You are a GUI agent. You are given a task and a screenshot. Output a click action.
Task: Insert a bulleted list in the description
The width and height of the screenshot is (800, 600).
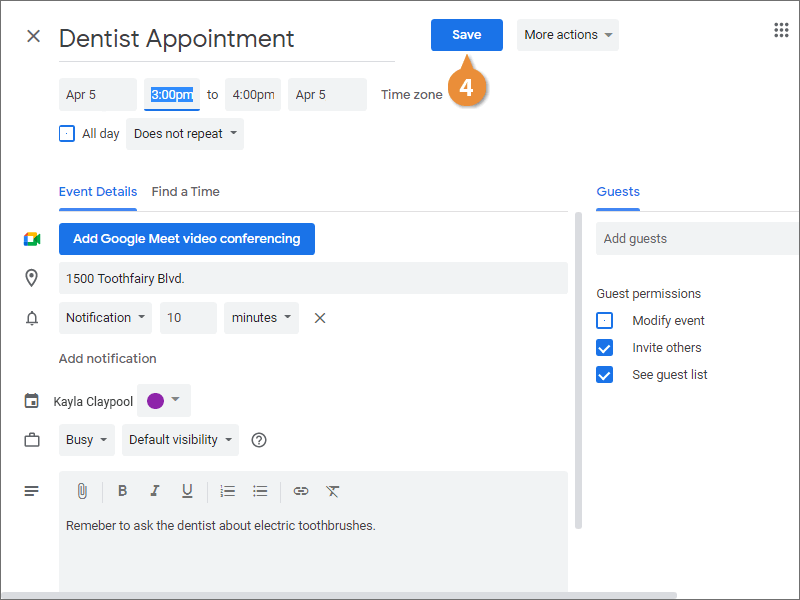260,491
